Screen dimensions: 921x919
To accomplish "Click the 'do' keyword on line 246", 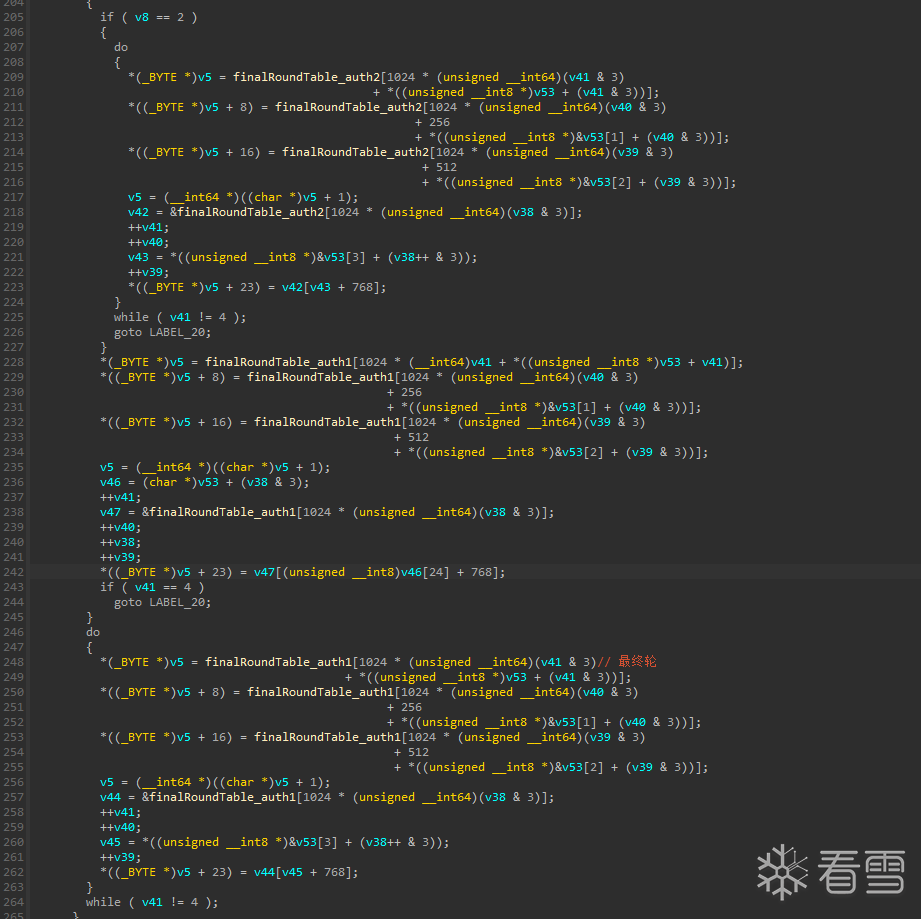I will [93, 632].
